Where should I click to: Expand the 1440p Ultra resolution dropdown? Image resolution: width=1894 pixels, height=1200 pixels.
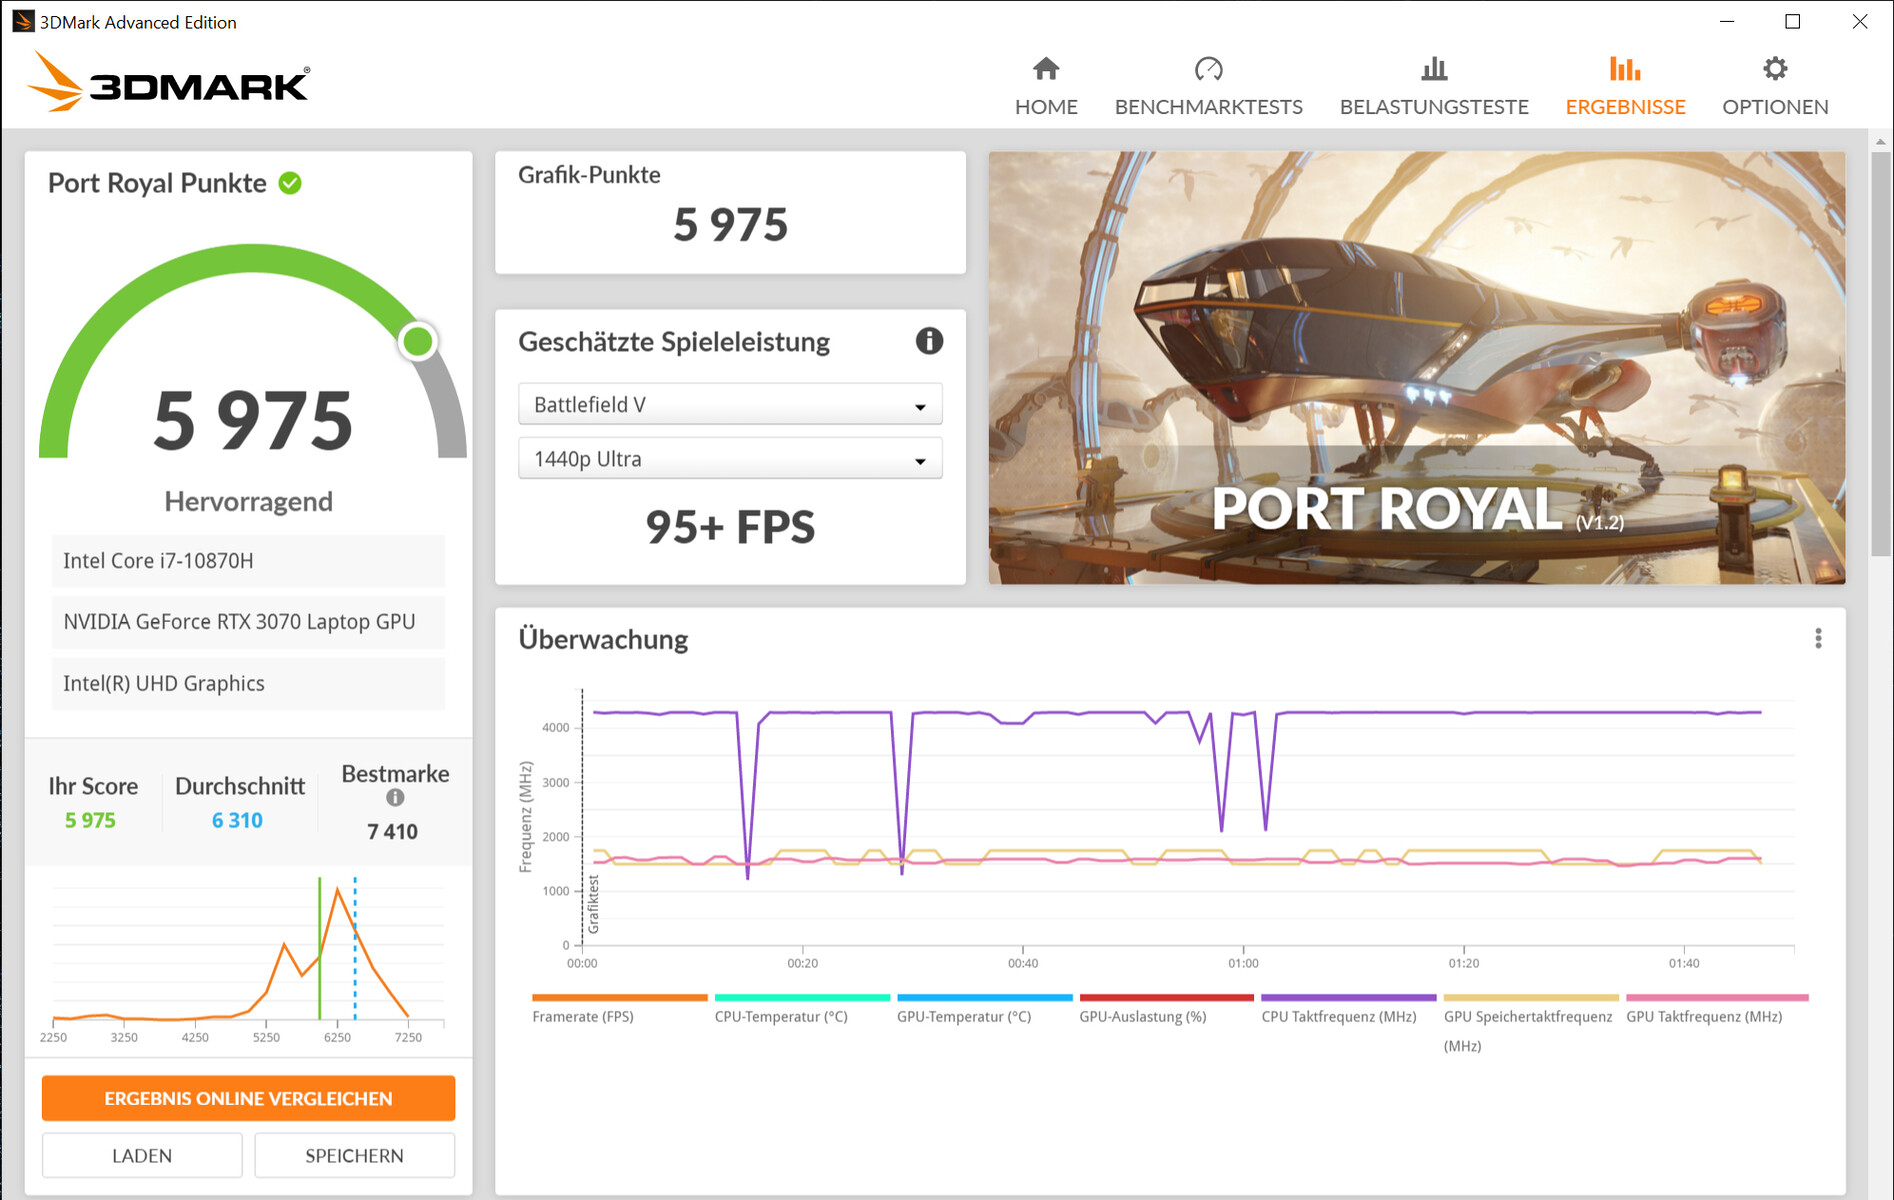click(730, 458)
